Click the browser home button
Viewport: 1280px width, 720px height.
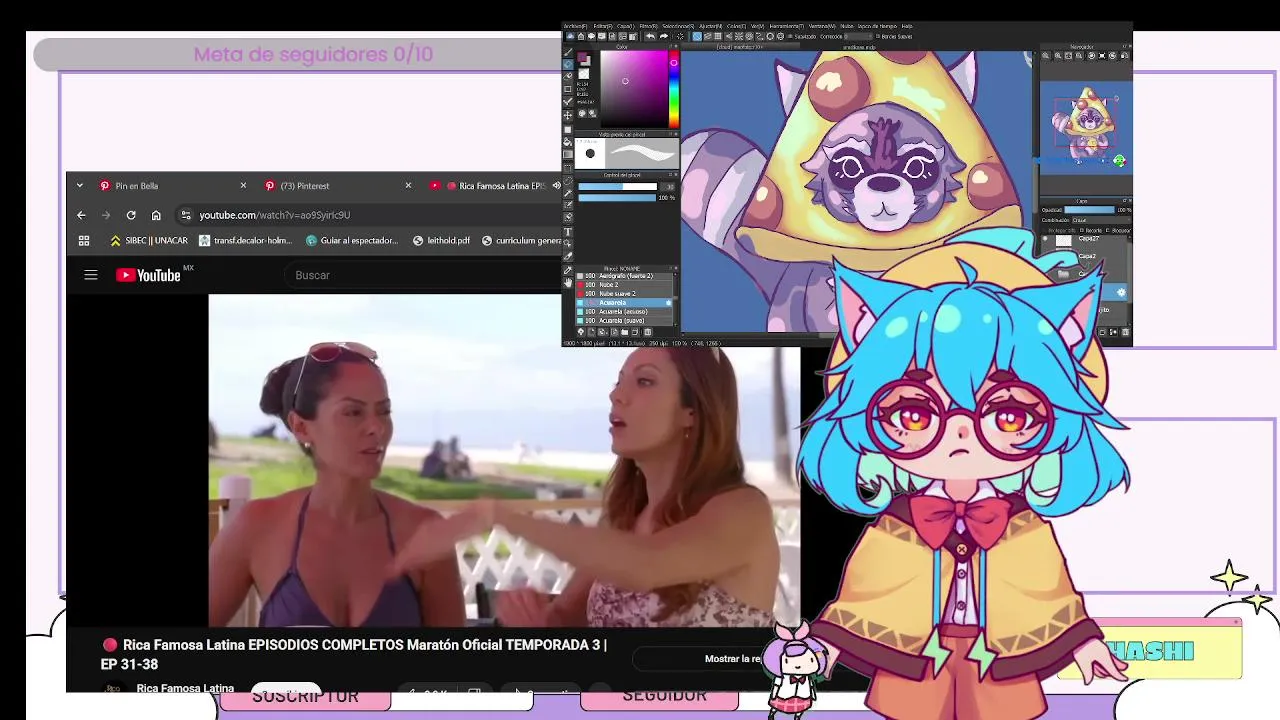[x=156, y=215]
